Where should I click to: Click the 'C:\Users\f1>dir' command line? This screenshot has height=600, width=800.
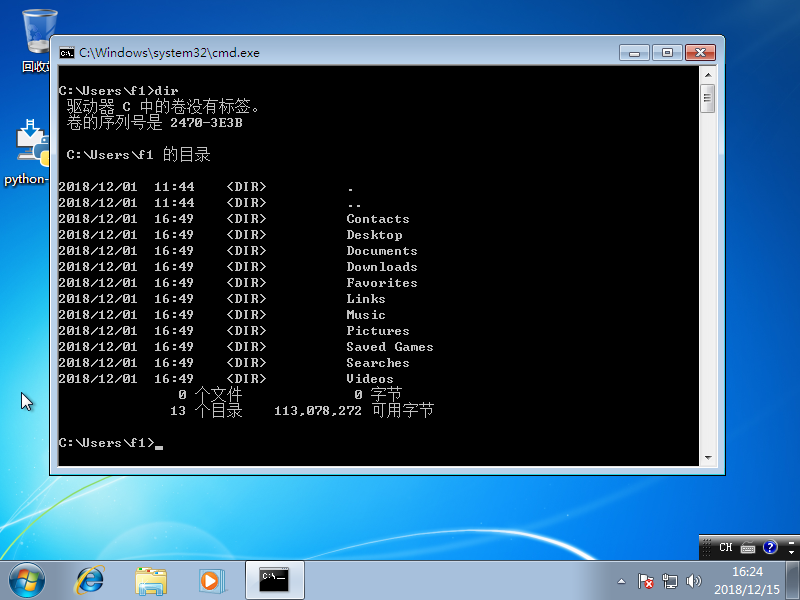(118, 91)
